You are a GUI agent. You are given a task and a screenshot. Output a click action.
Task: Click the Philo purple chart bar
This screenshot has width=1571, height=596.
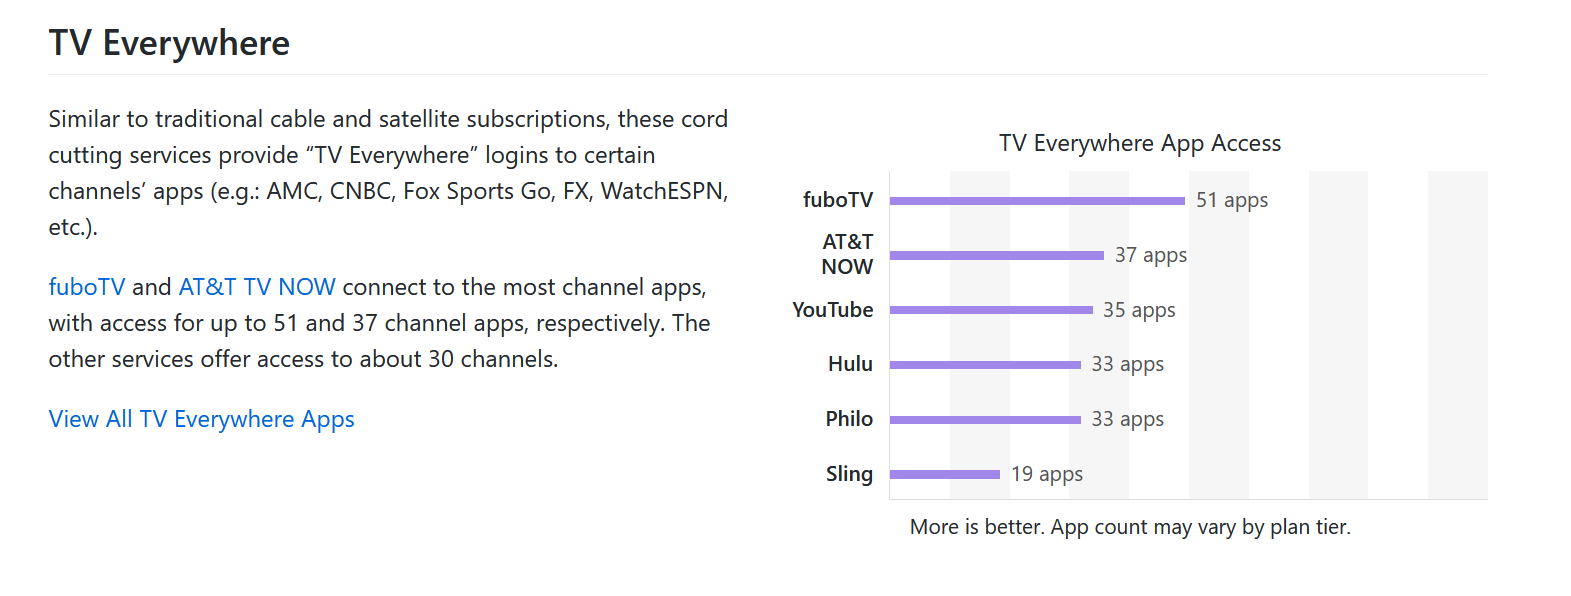click(x=984, y=420)
